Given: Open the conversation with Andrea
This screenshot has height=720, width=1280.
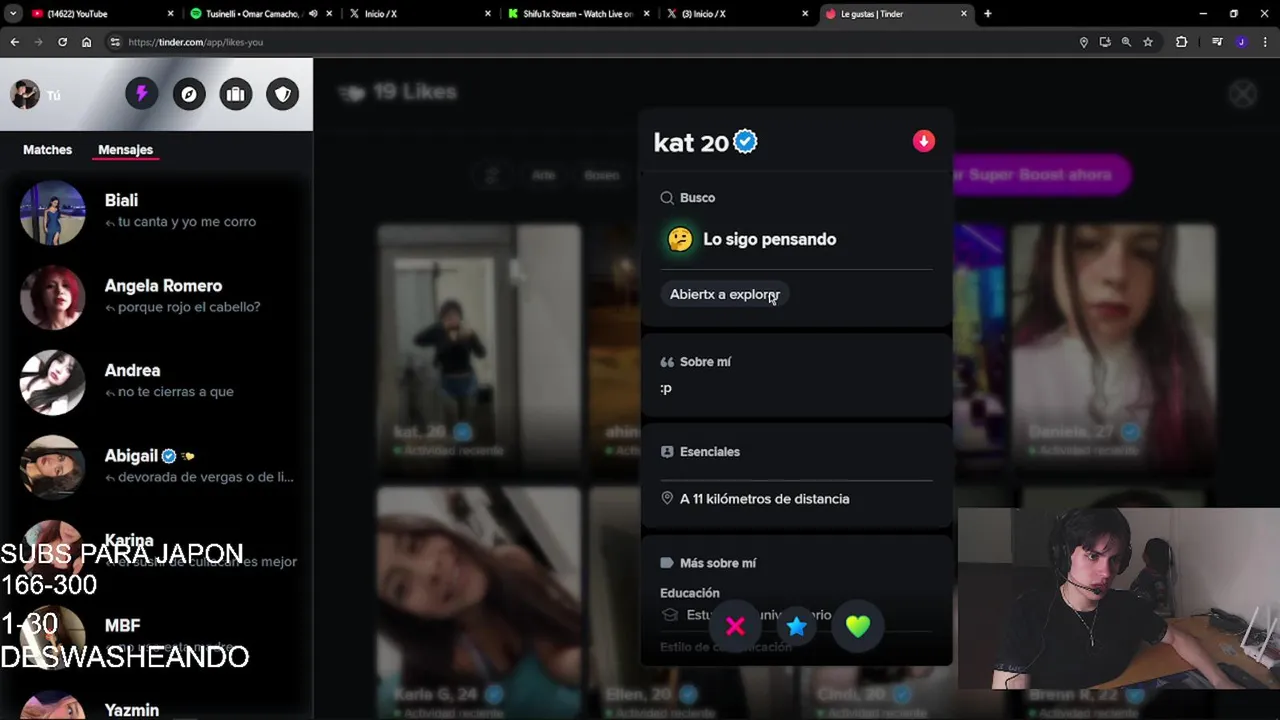Looking at the screenshot, I should [156, 382].
